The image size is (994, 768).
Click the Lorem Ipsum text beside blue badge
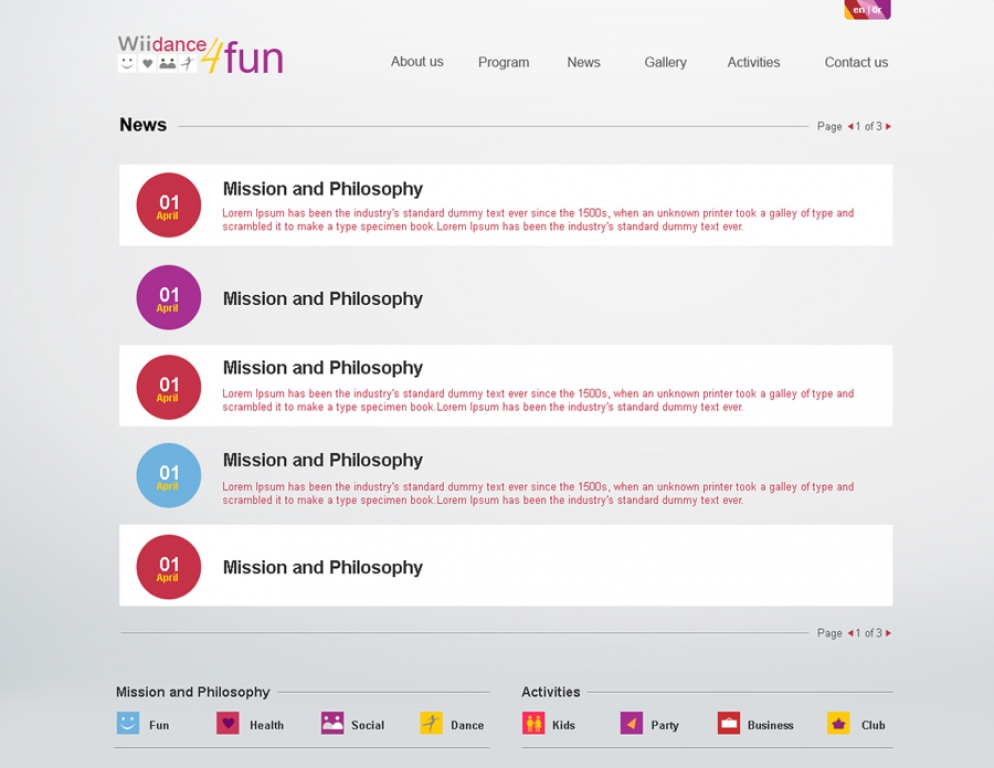click(x=538, y=493)
